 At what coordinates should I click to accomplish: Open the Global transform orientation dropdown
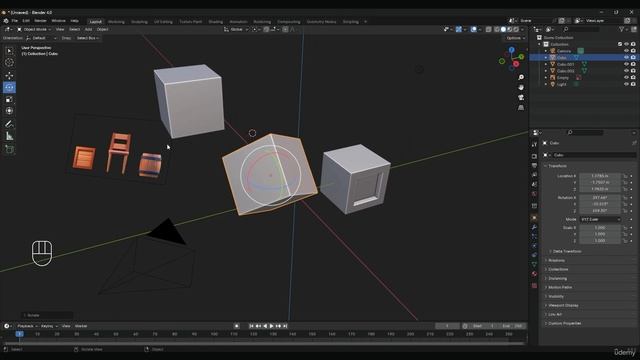[x=236, y=29]
